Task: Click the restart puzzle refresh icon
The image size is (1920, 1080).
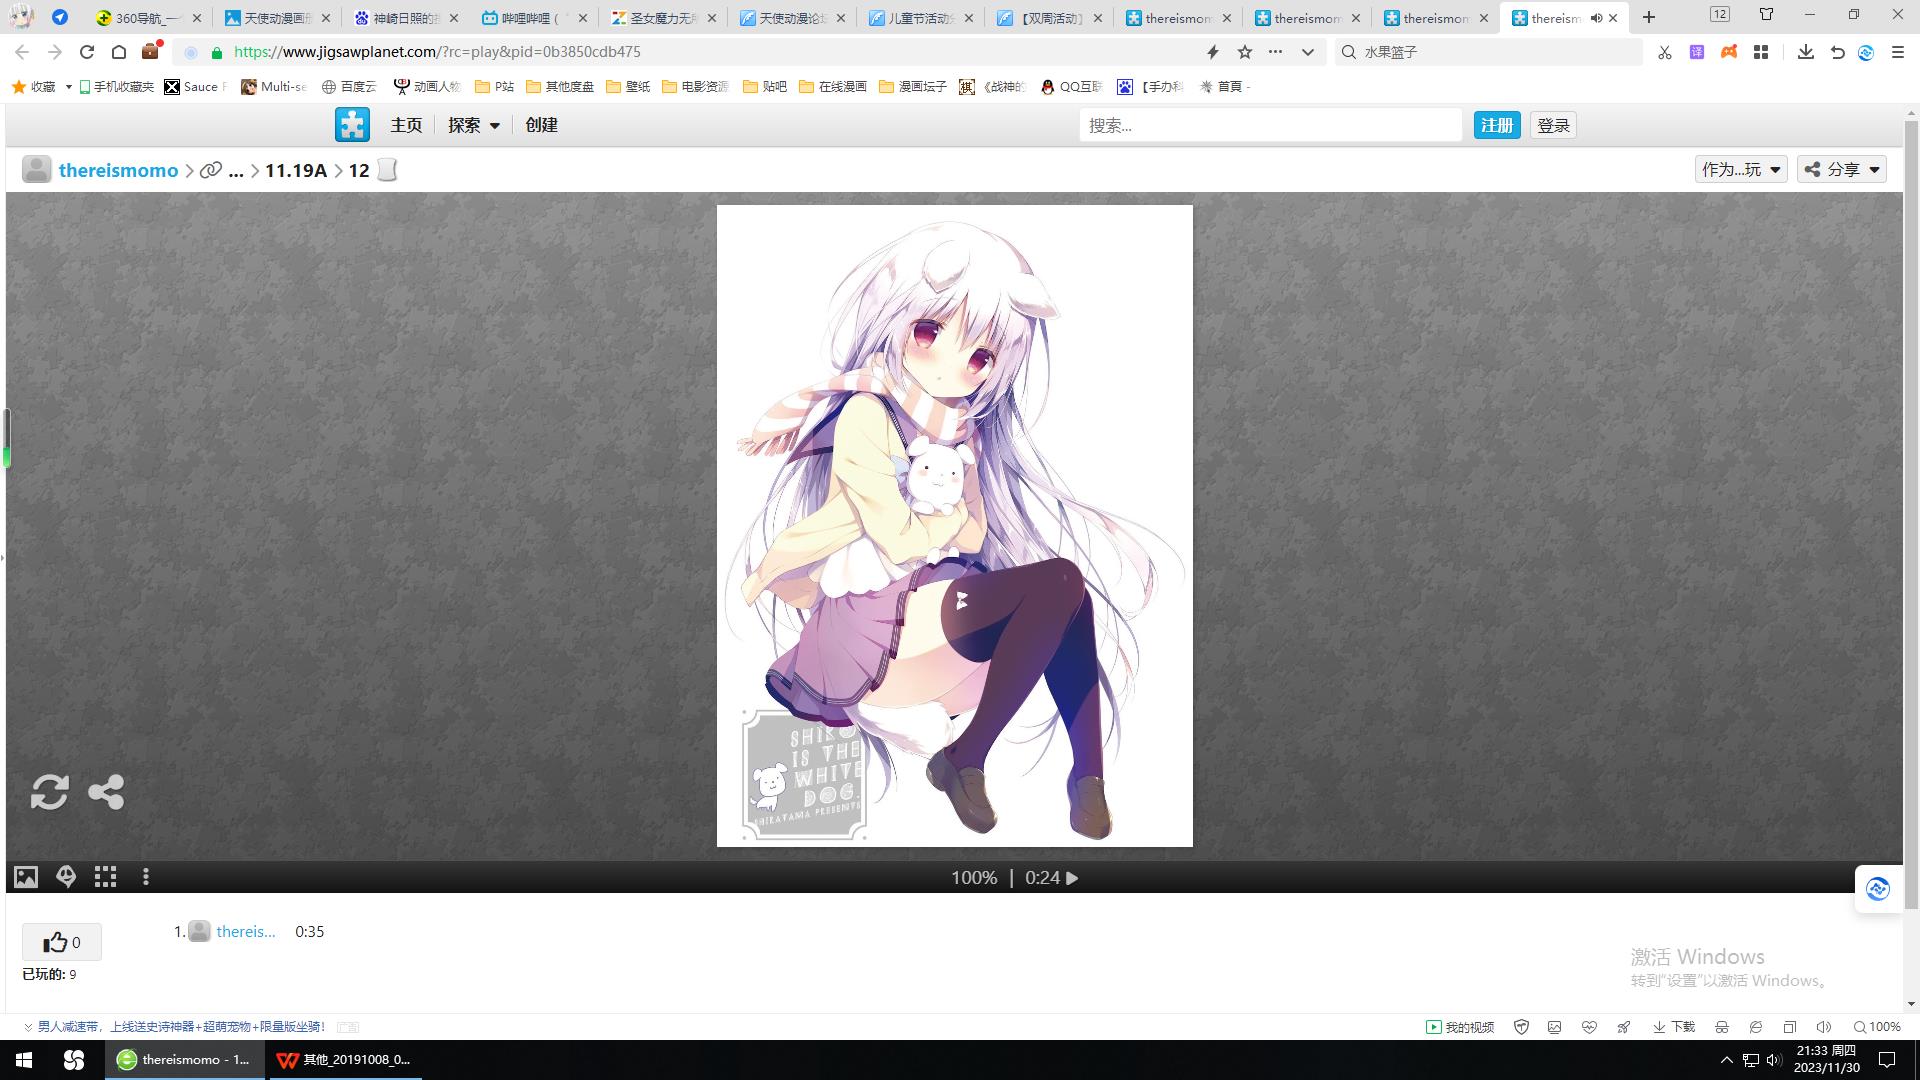Action: tap(49, 792)
